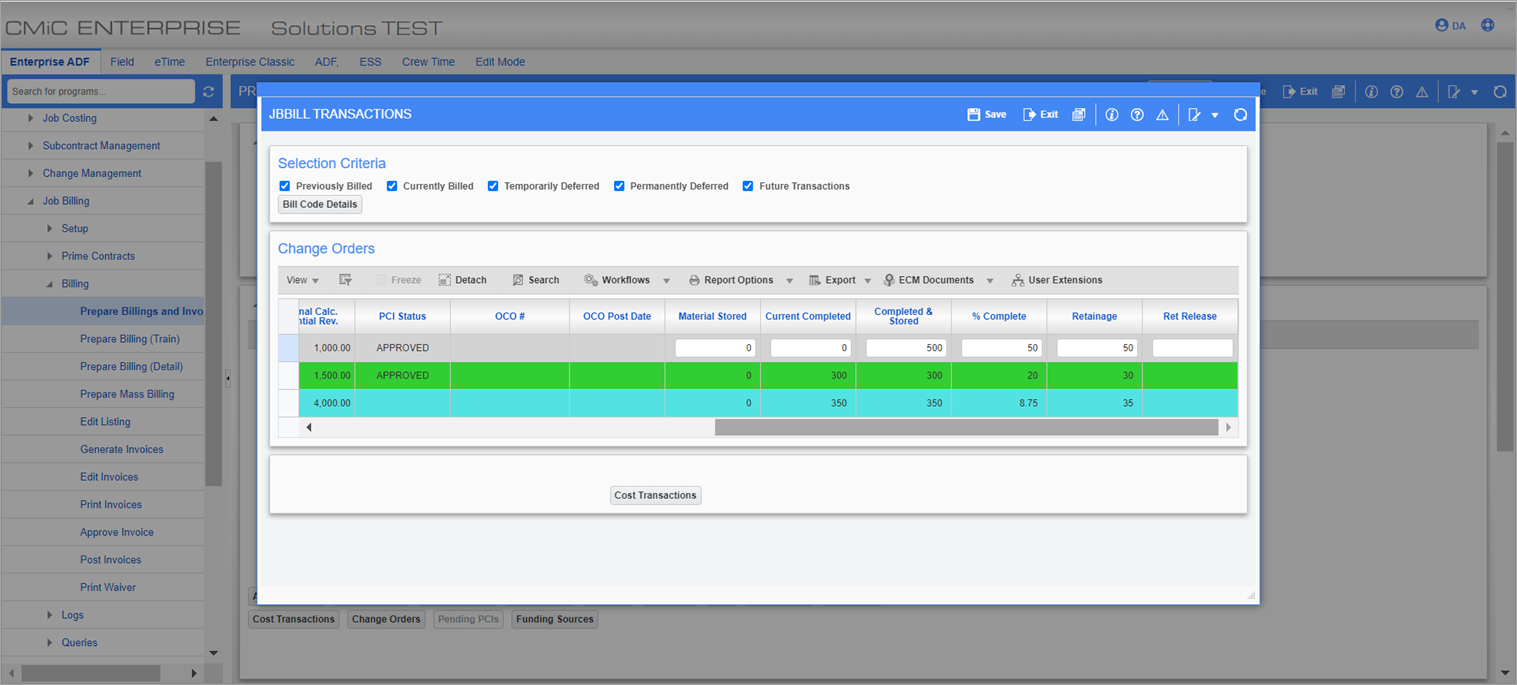Open dropdown arrow next to the notes icon

pos(1215,115)
